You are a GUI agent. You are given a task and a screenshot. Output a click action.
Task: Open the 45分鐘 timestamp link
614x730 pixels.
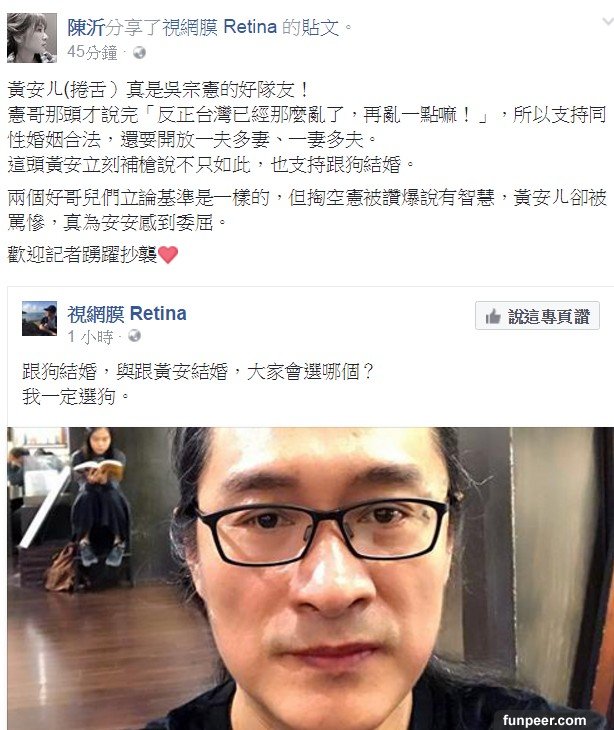click(x=92, y=52)
